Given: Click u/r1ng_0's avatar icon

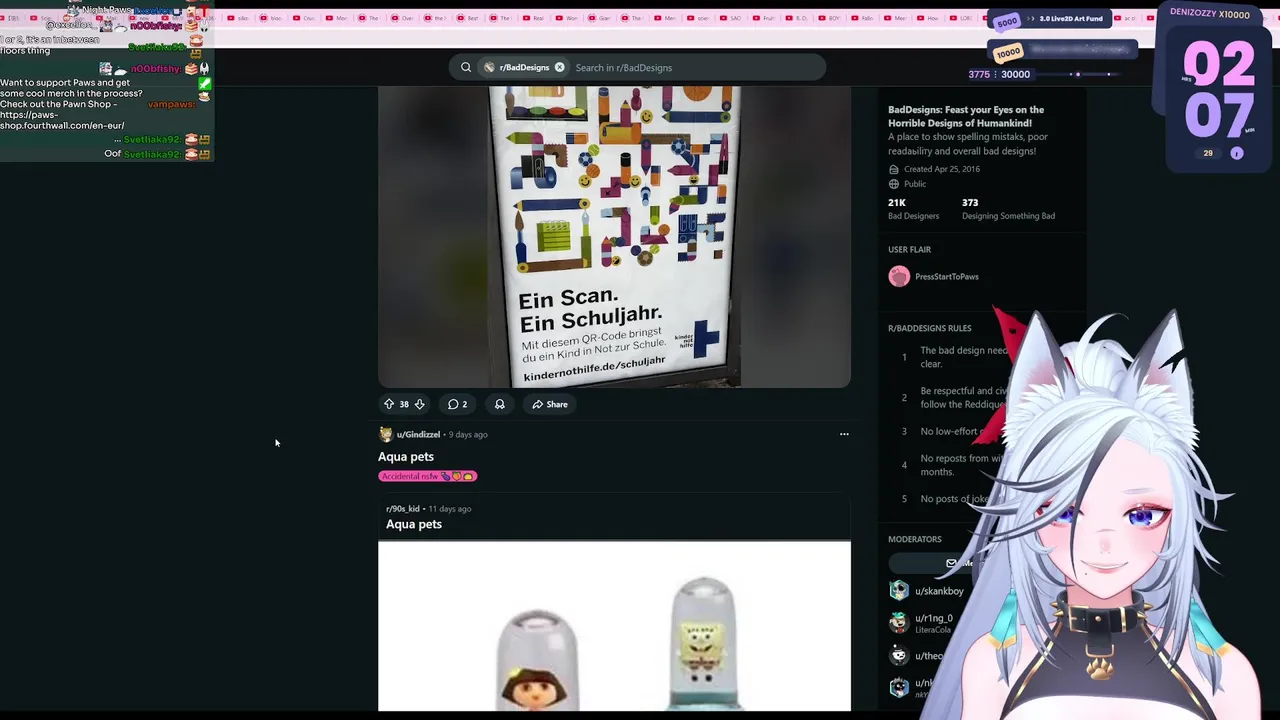Looking at the screenshot, I should (899, 623).
